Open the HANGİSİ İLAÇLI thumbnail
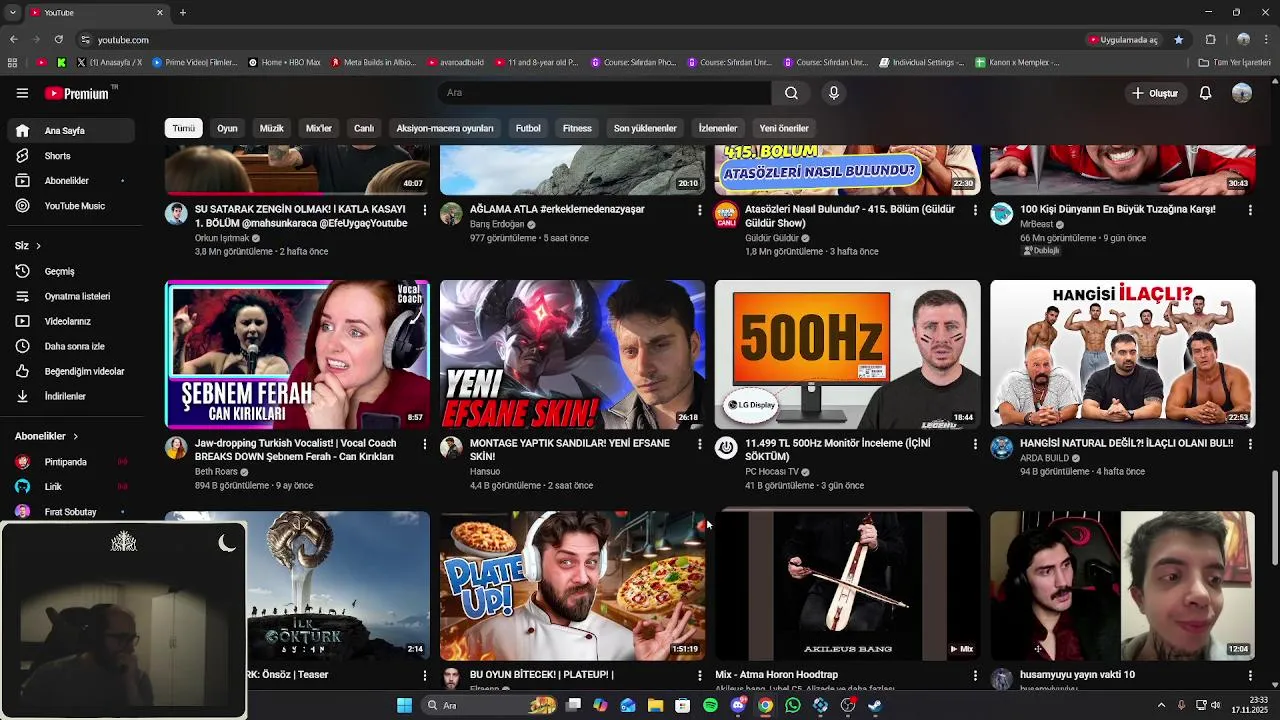The width and height of the screenshot is (1280, 720). 1122,354
